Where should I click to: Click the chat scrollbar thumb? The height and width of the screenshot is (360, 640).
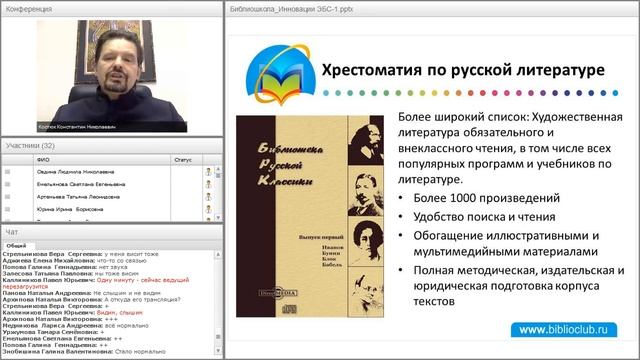(x=218, y=337)
